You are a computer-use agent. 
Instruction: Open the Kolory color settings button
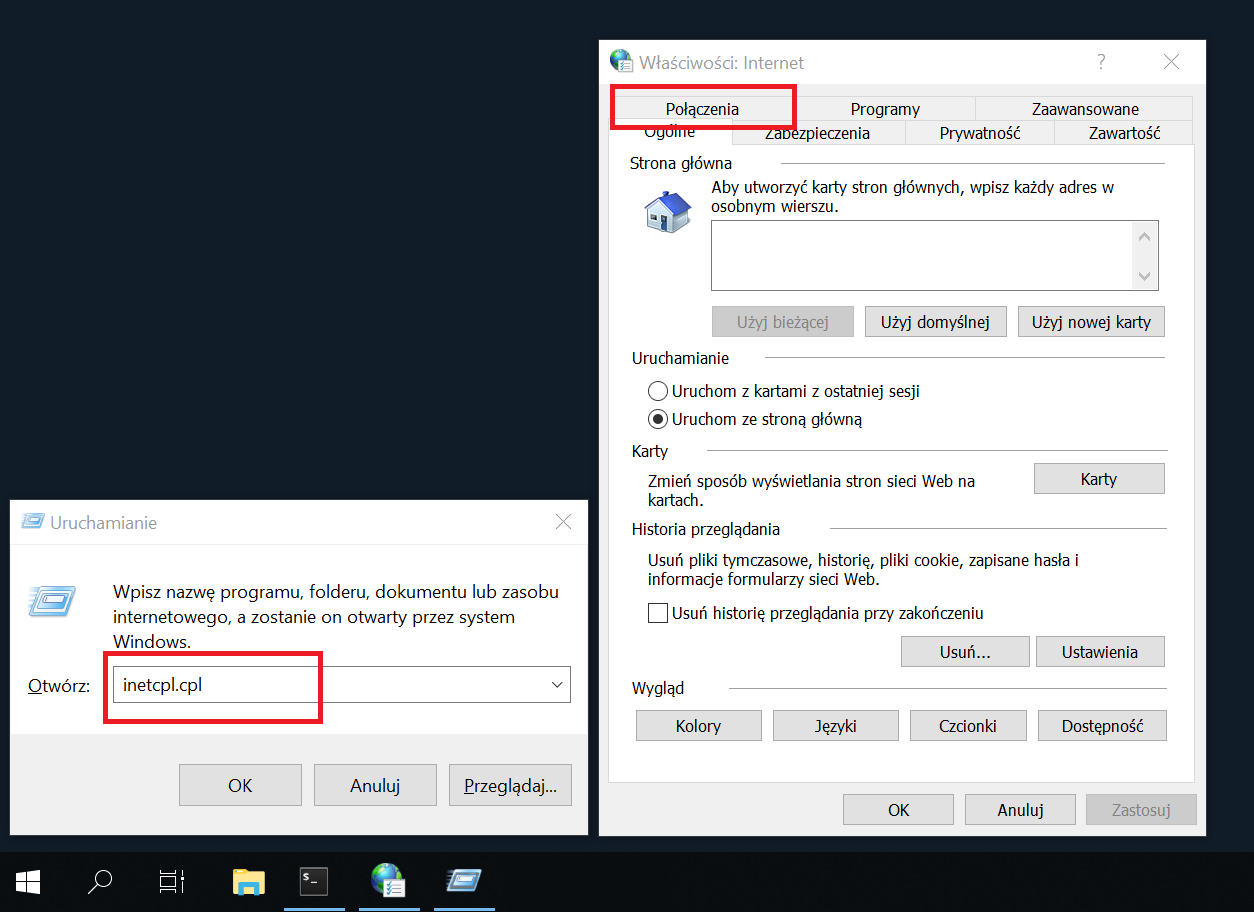click(x=698, y=726)
